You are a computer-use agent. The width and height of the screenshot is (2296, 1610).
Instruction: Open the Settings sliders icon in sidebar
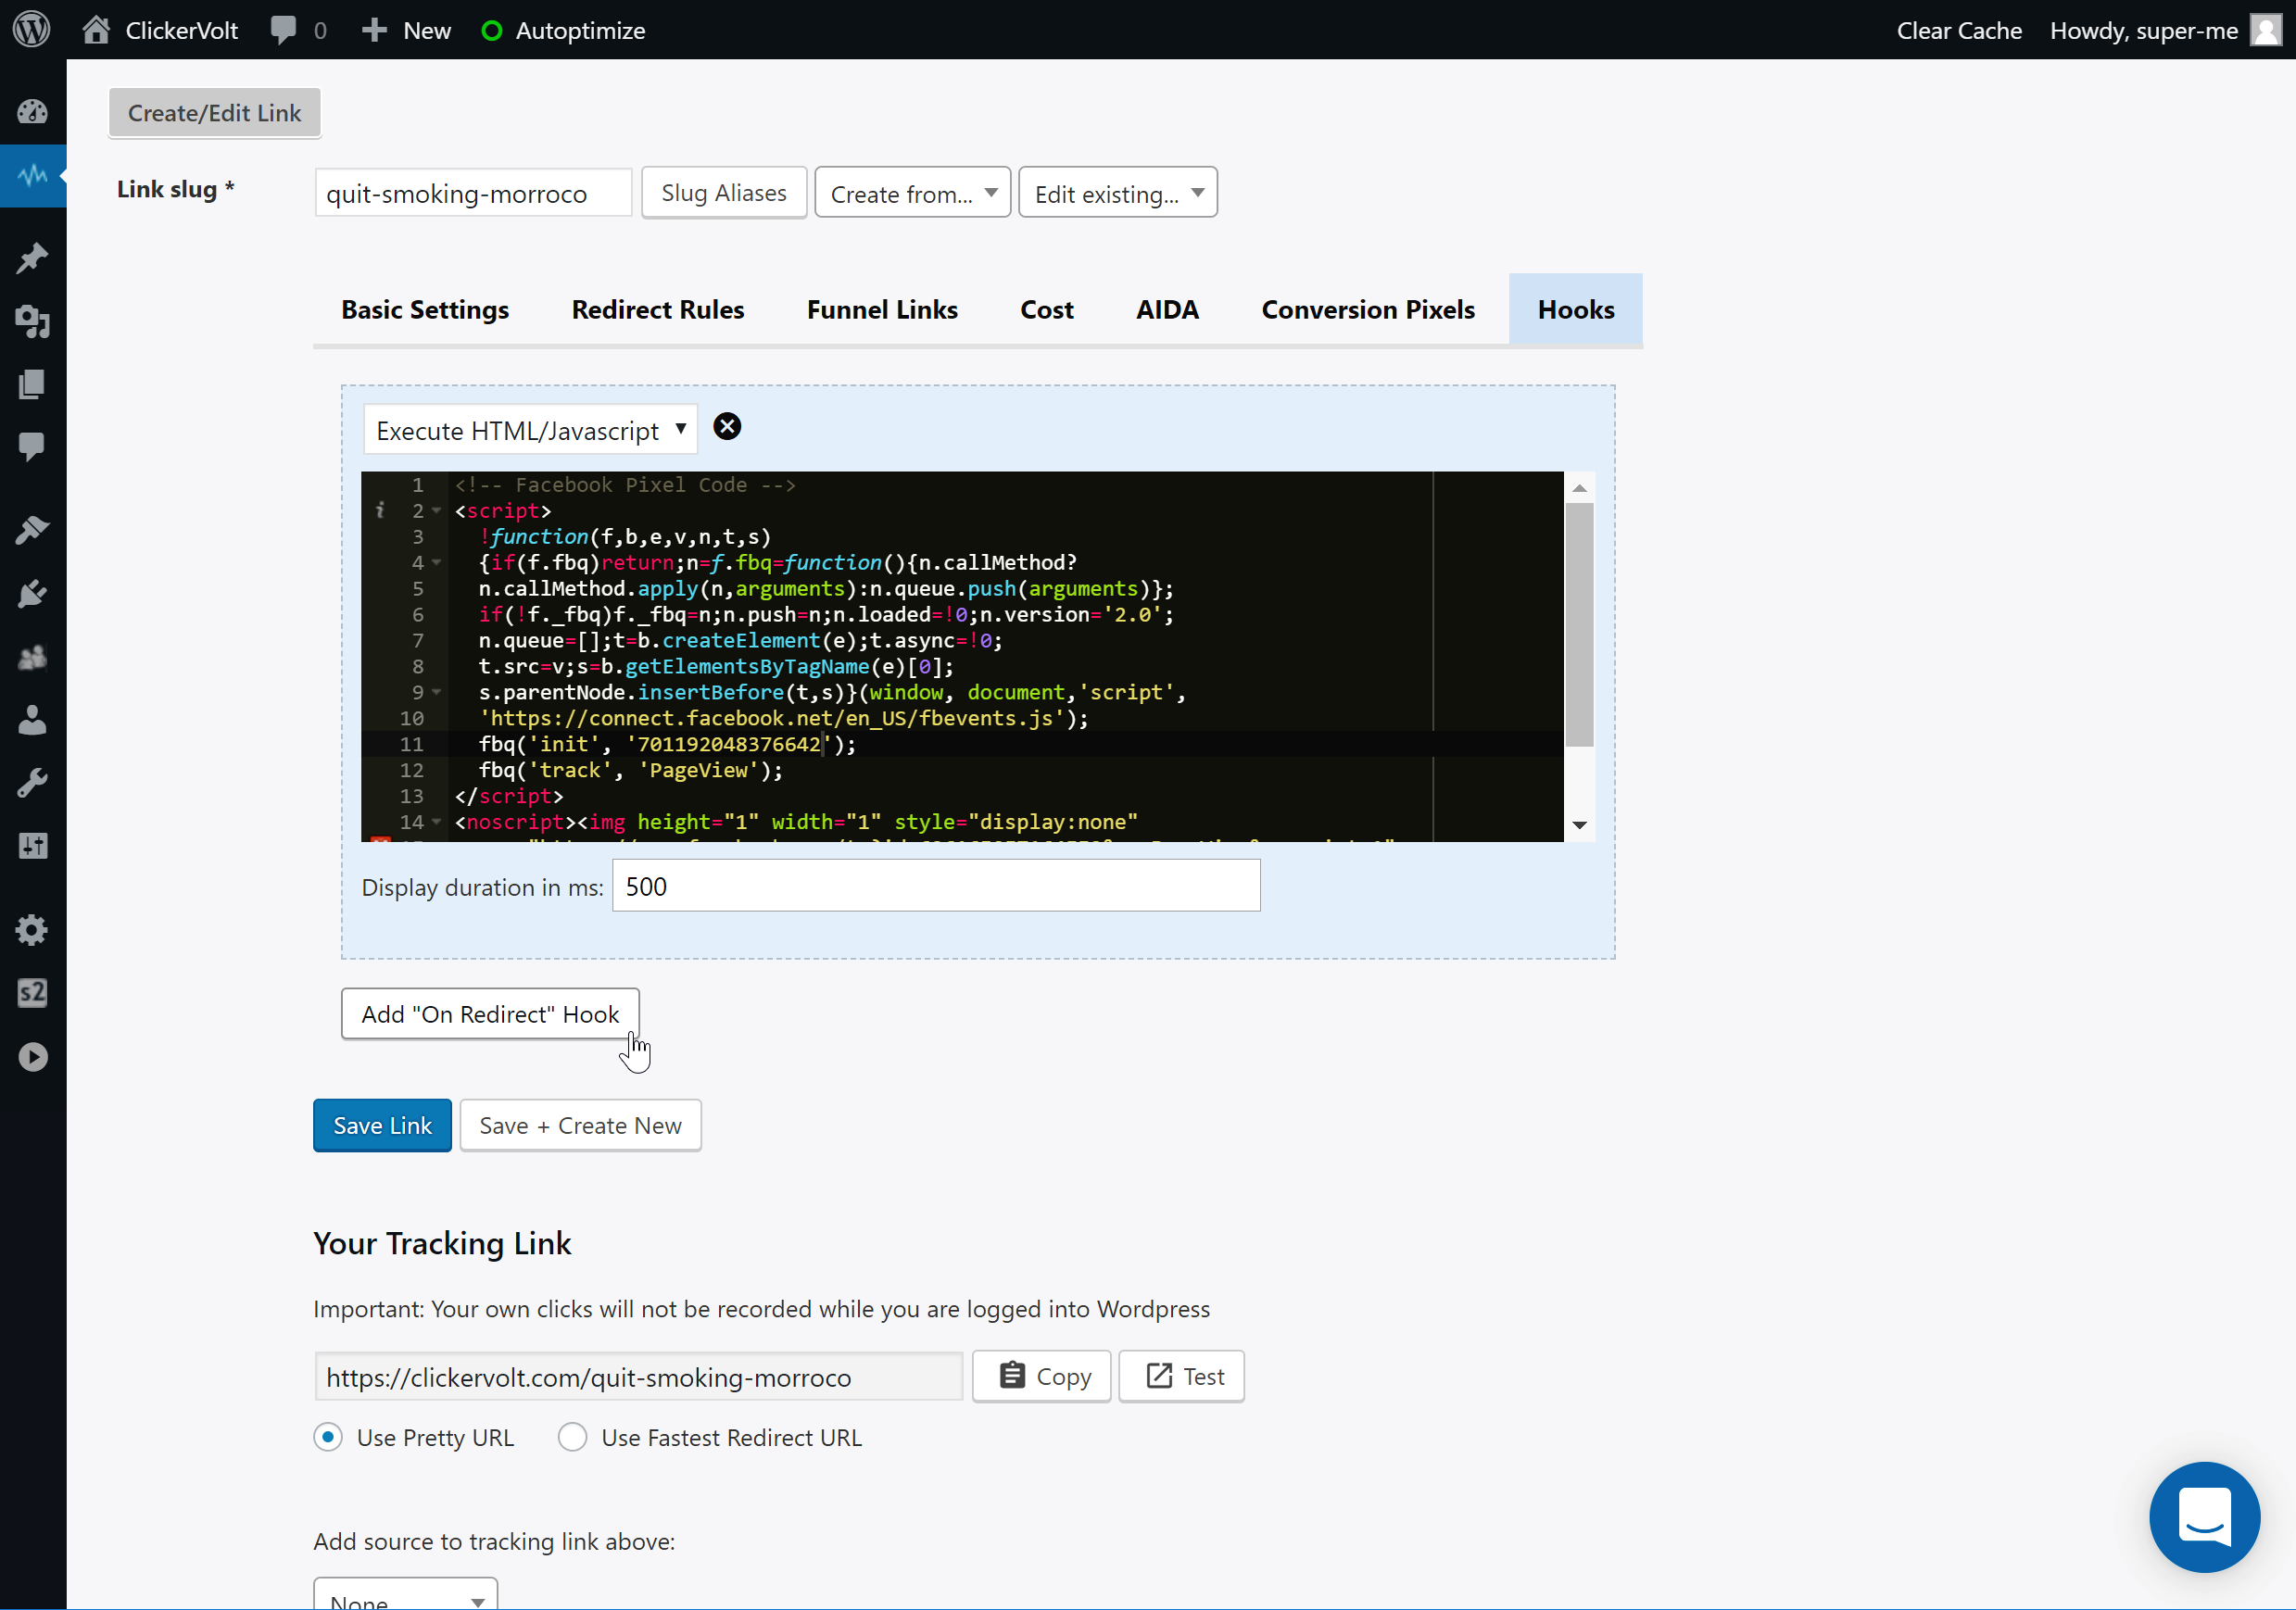(x=33, y=846)
